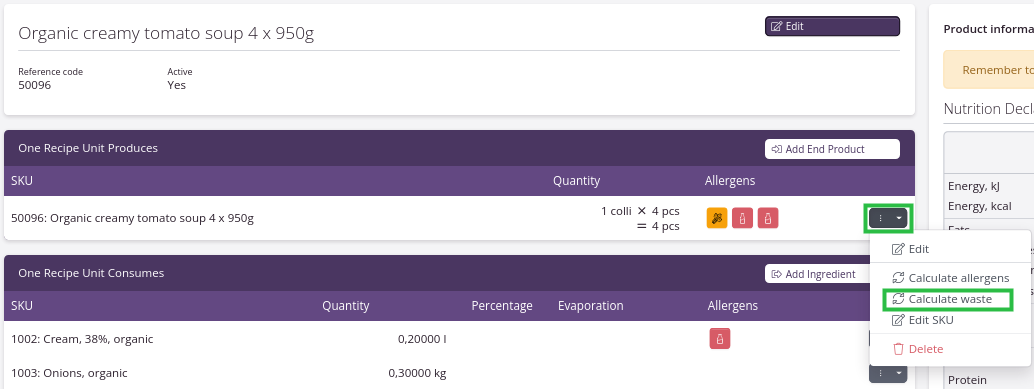Choose Delete from the context menu
The width and height of the screenshot is (1034, 389).
tap(917, 349)
